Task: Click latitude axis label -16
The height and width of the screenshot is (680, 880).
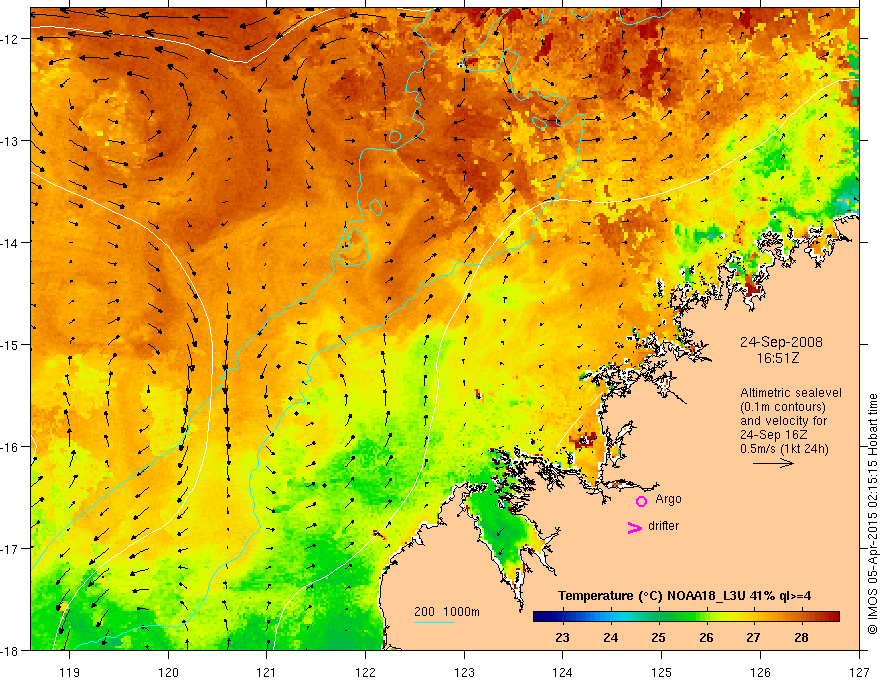Action: (11, 447)
